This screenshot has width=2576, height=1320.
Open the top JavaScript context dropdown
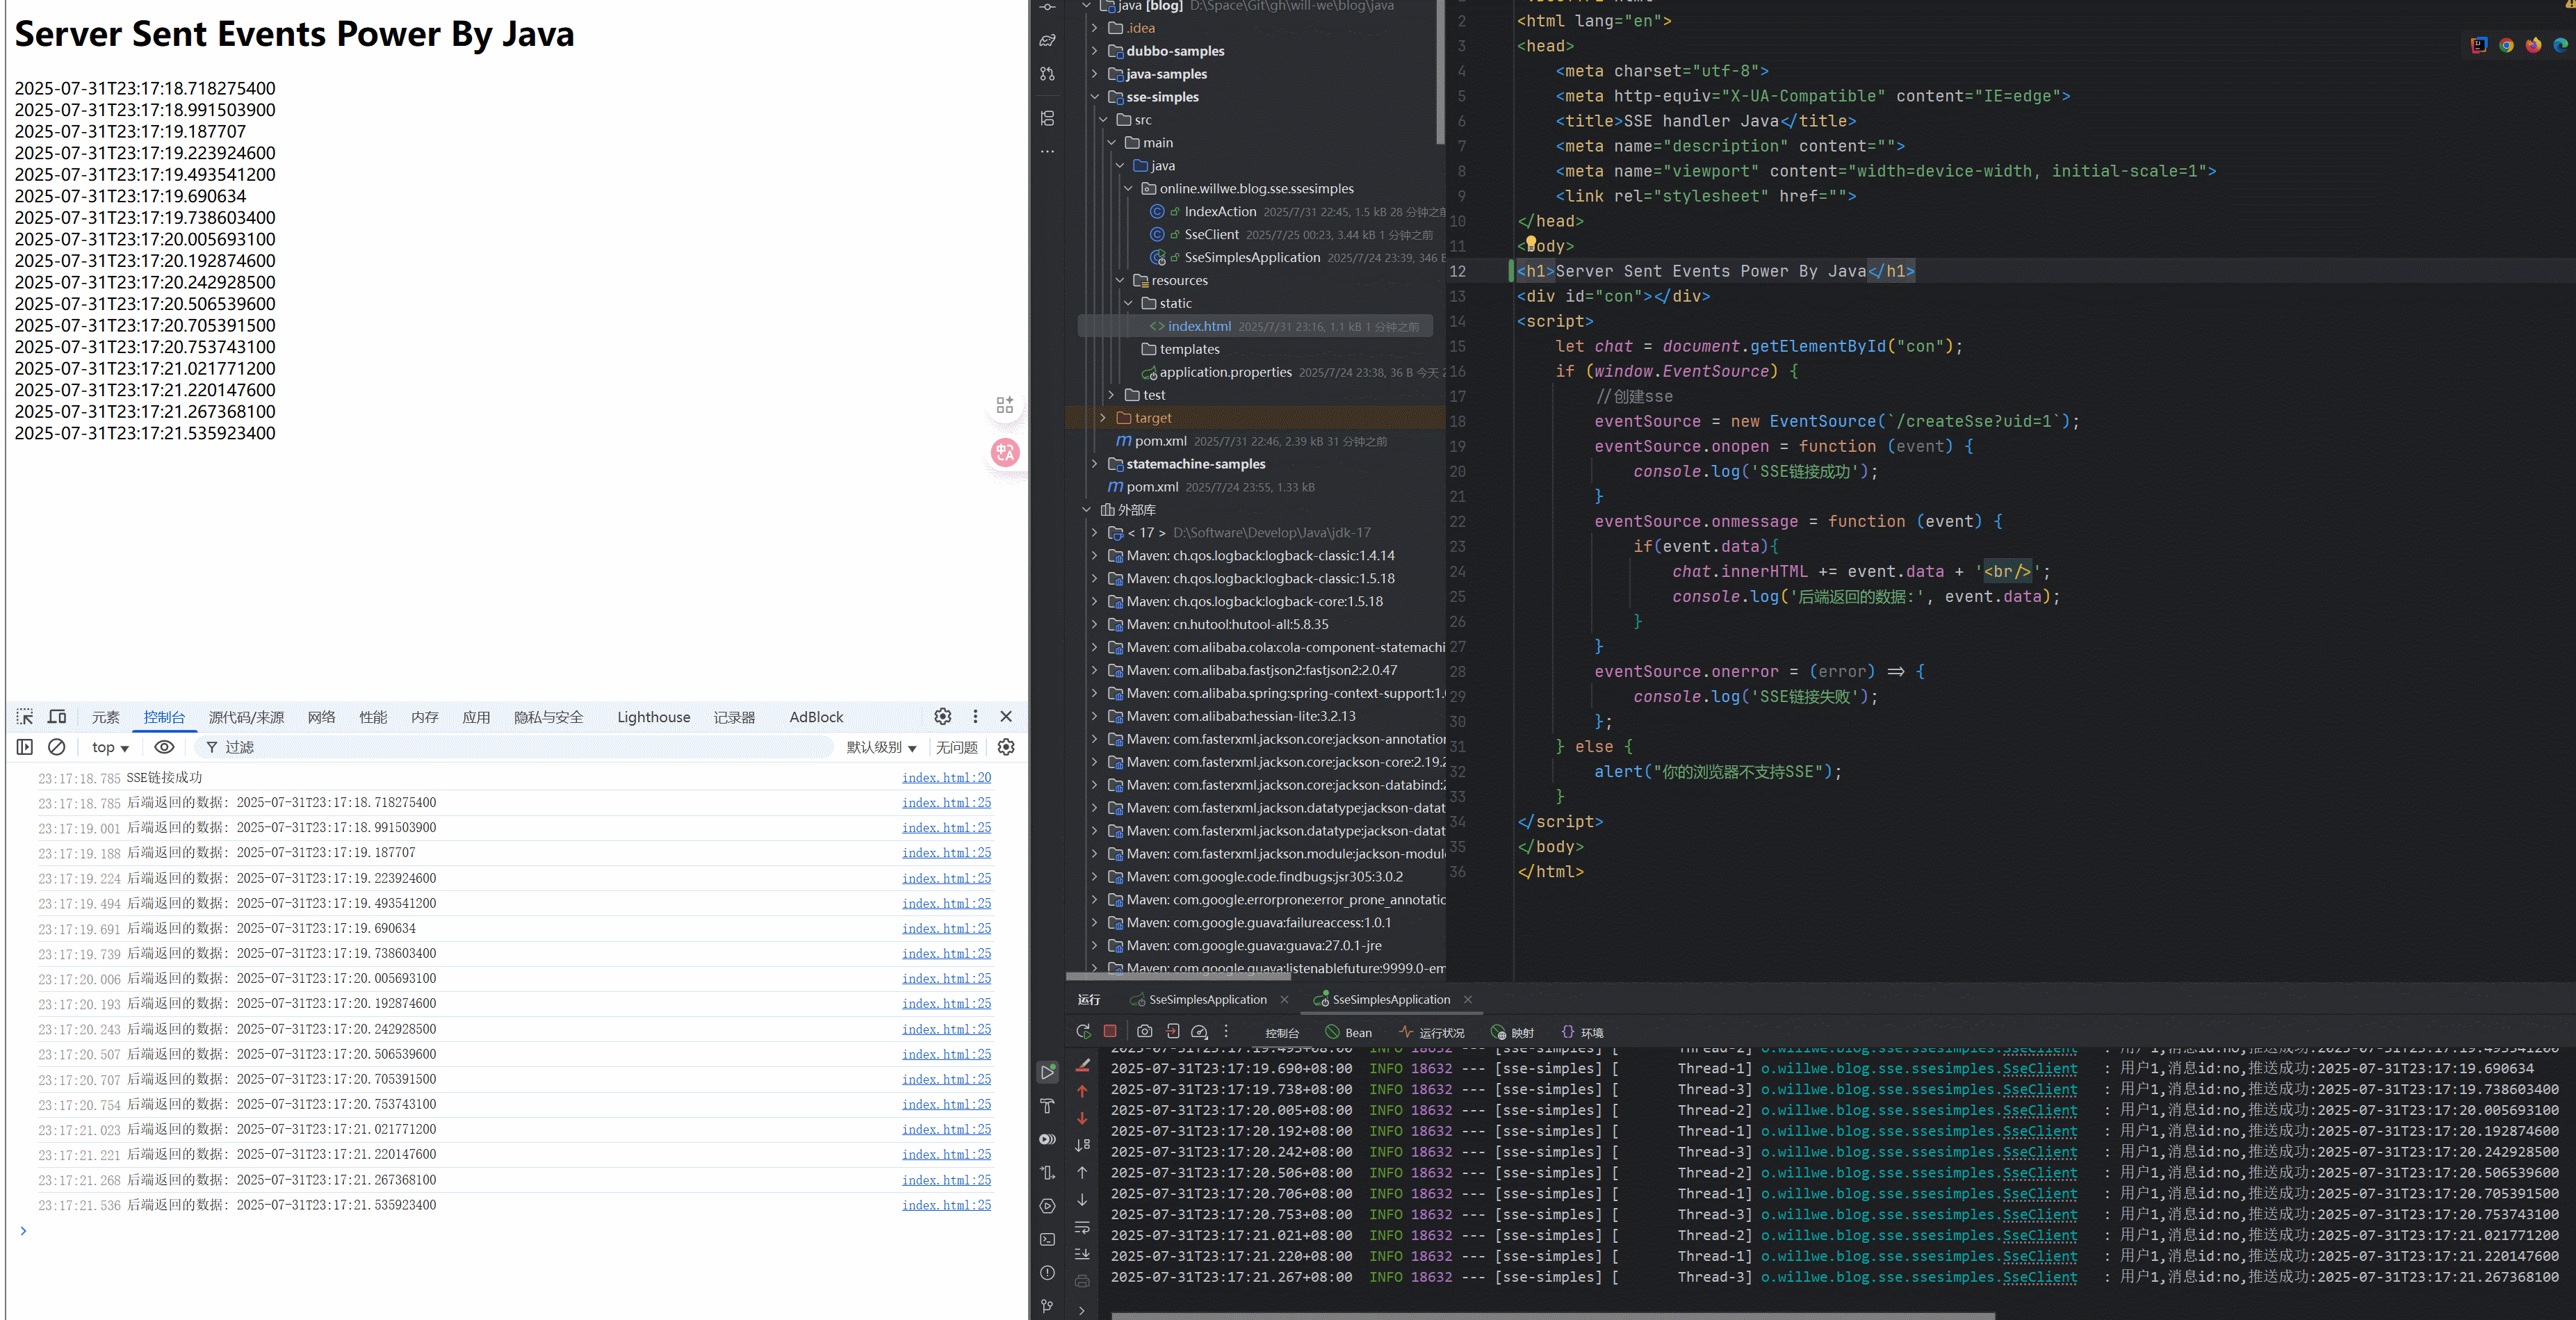coord(110,747)
